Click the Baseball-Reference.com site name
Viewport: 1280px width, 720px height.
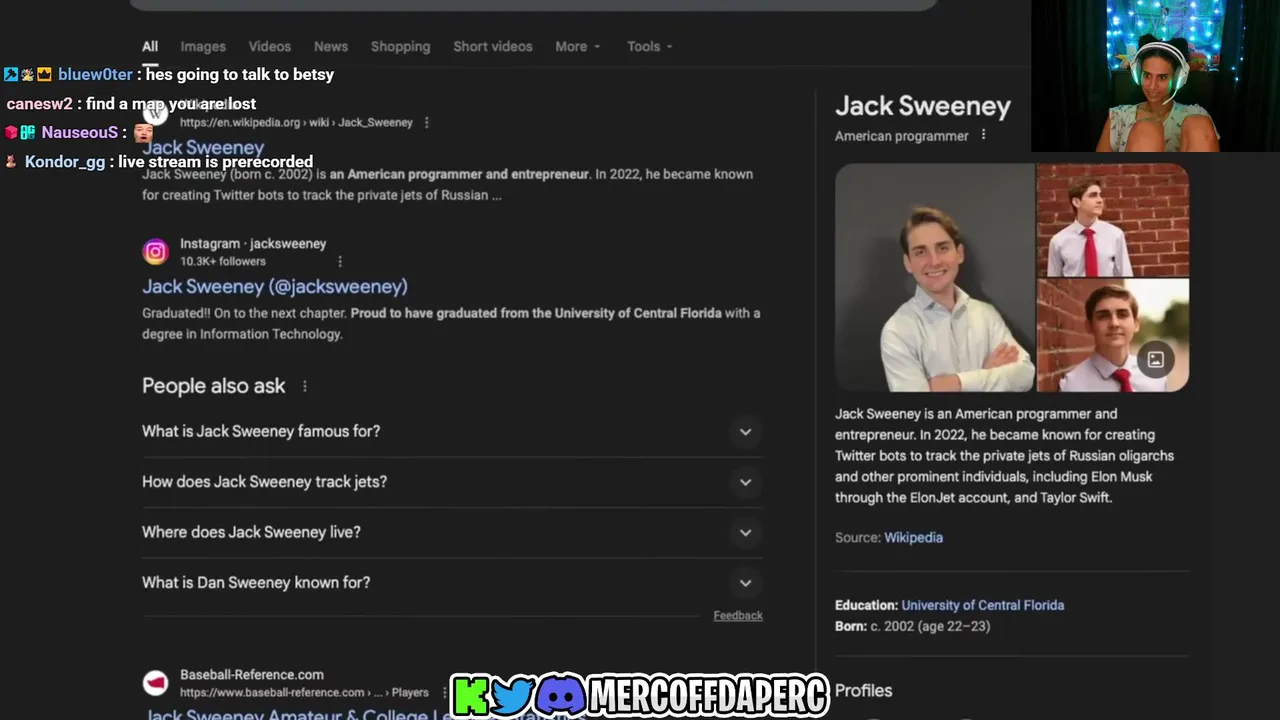(x=252, y=675)
